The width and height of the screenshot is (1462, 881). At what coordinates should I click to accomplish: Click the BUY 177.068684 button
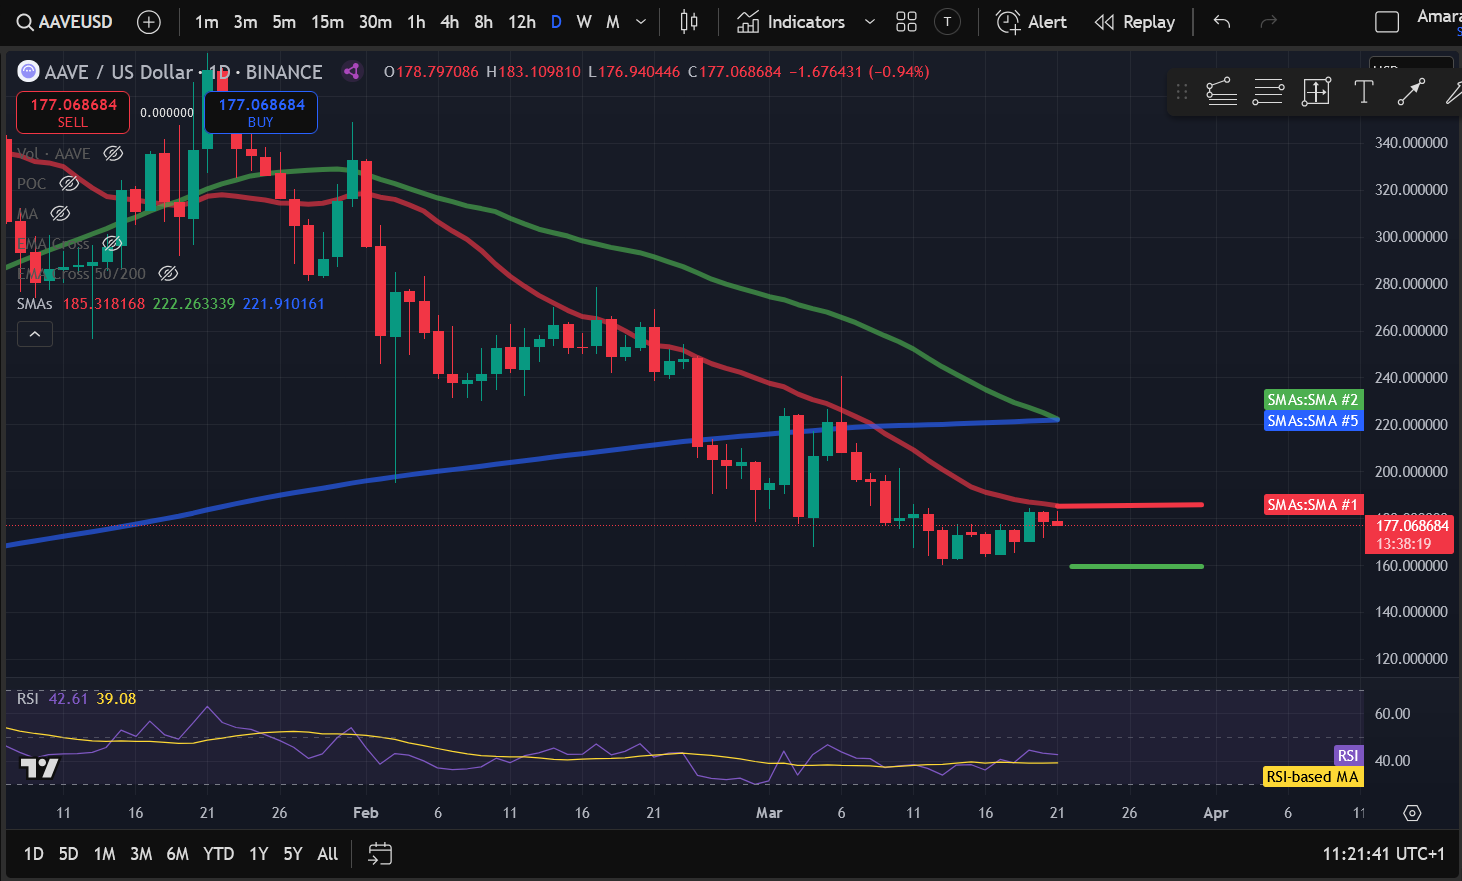[261, 113]
